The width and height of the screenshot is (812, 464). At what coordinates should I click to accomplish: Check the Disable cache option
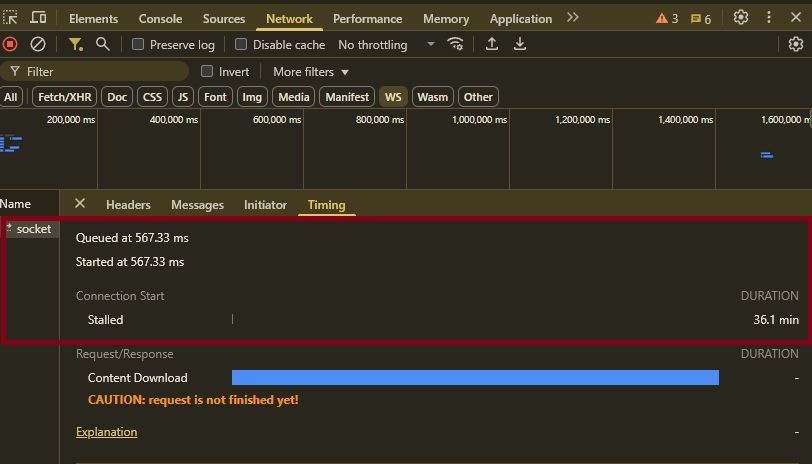(241, 45)
